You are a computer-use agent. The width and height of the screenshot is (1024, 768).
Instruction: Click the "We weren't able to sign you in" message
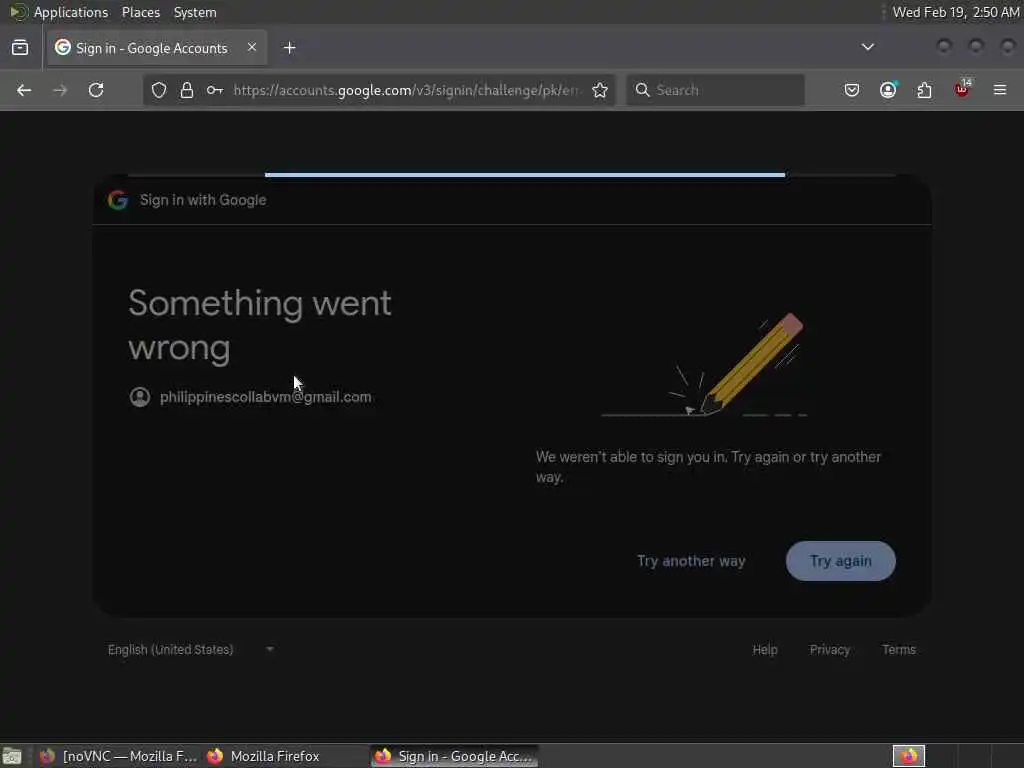(x=709, y=467)
